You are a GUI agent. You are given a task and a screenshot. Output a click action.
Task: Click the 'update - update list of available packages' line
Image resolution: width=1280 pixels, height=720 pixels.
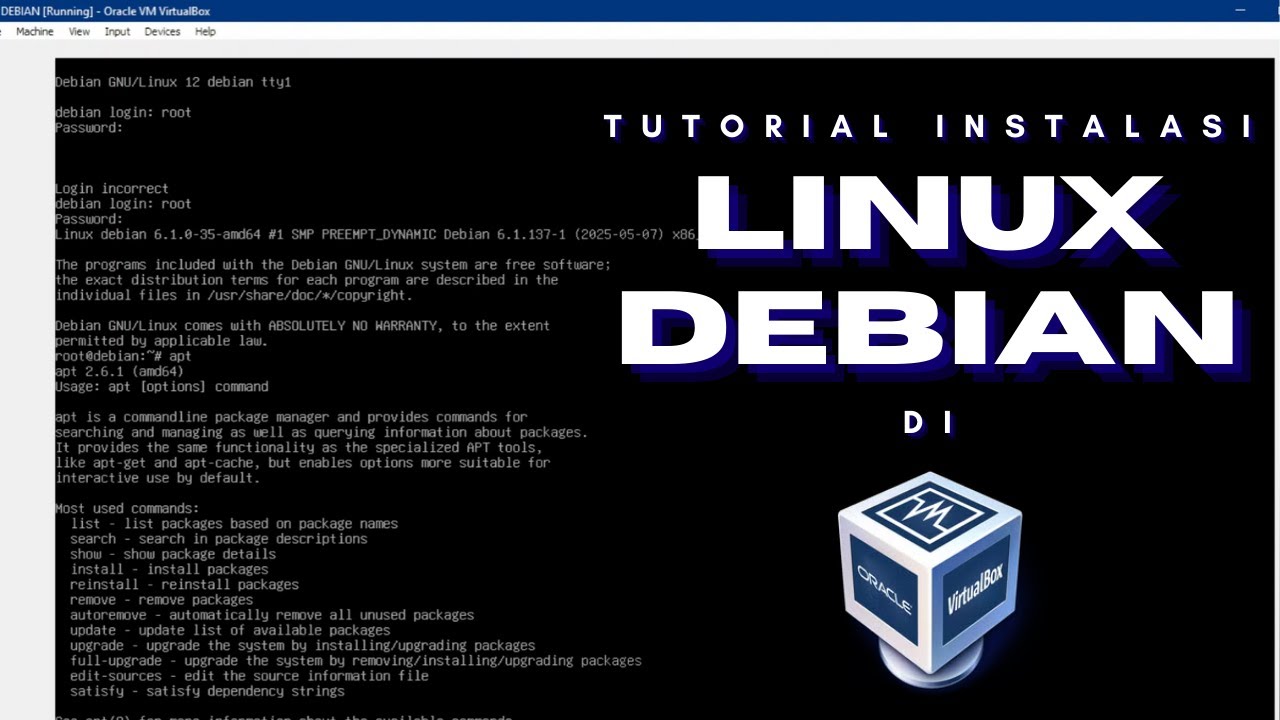230,630
